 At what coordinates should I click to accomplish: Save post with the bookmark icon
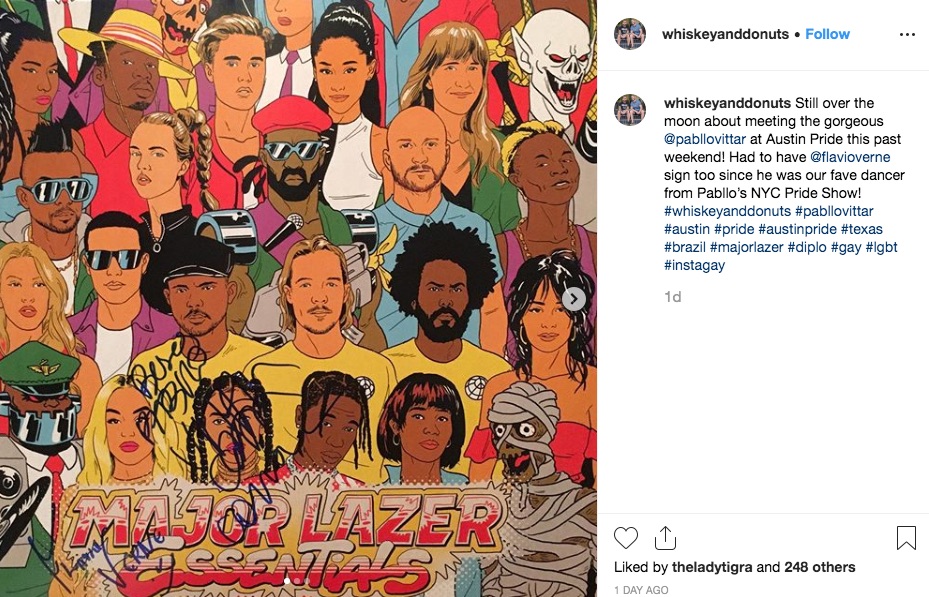906,538
